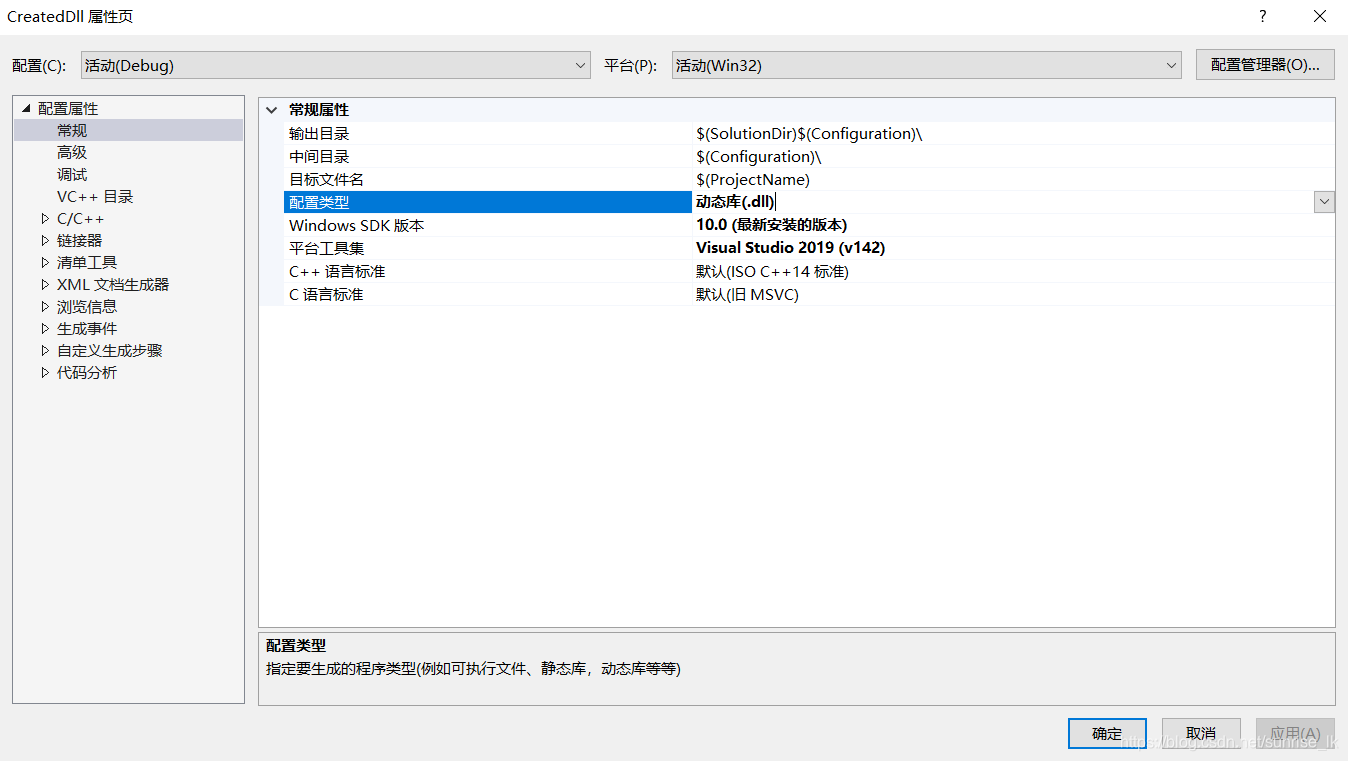Open the 配置(C) Debug dropdown
1348x761 pixels.
point(336,65)
